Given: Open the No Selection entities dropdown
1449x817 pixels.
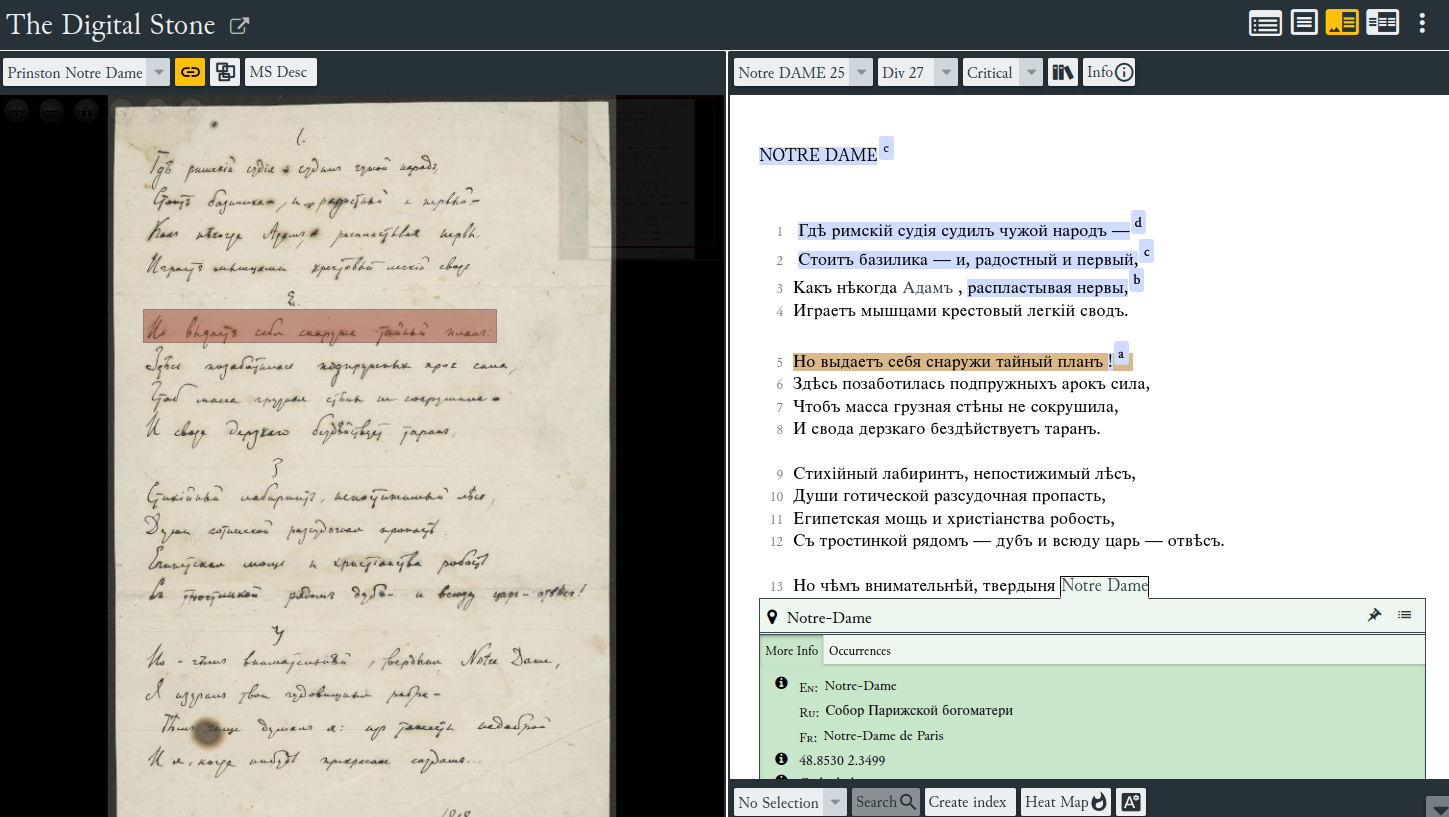Looking at the screenshot, I should 790,802.
